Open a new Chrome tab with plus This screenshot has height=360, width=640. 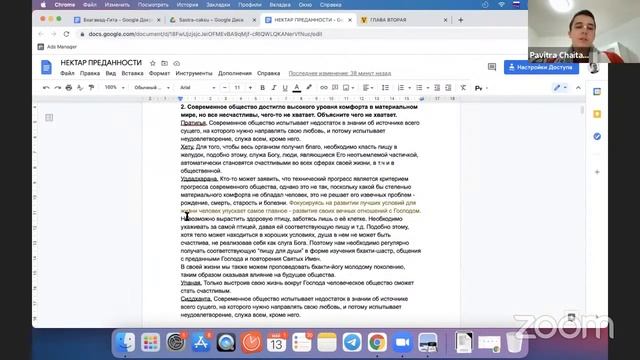click(x=460, y=20)
